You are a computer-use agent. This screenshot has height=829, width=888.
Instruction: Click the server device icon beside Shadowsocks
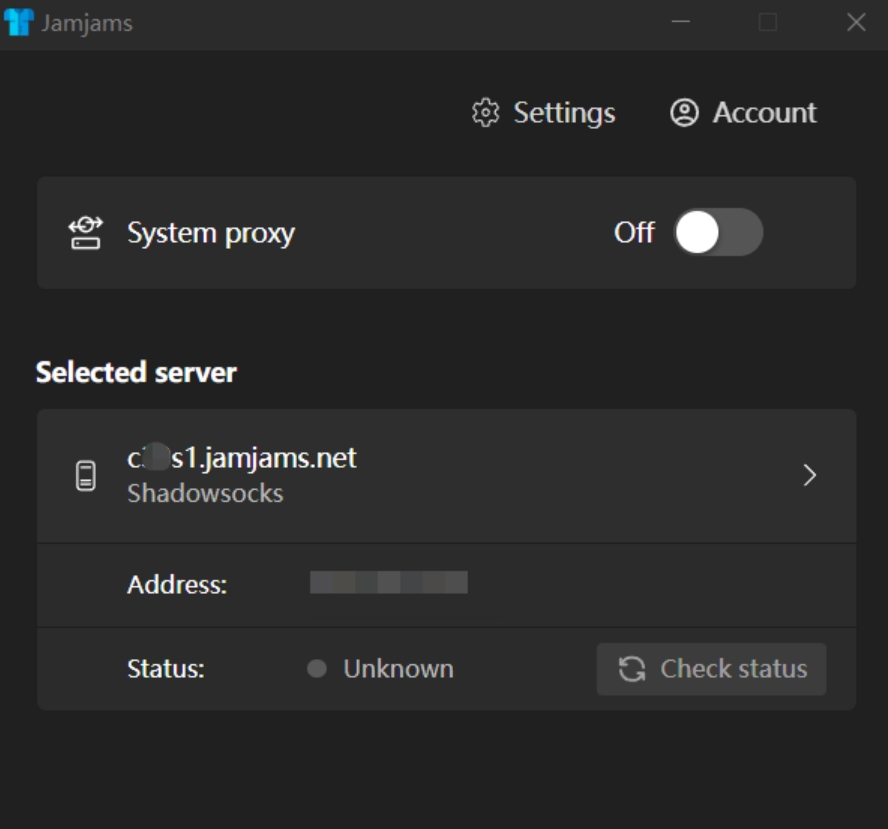tap(86, 476)
